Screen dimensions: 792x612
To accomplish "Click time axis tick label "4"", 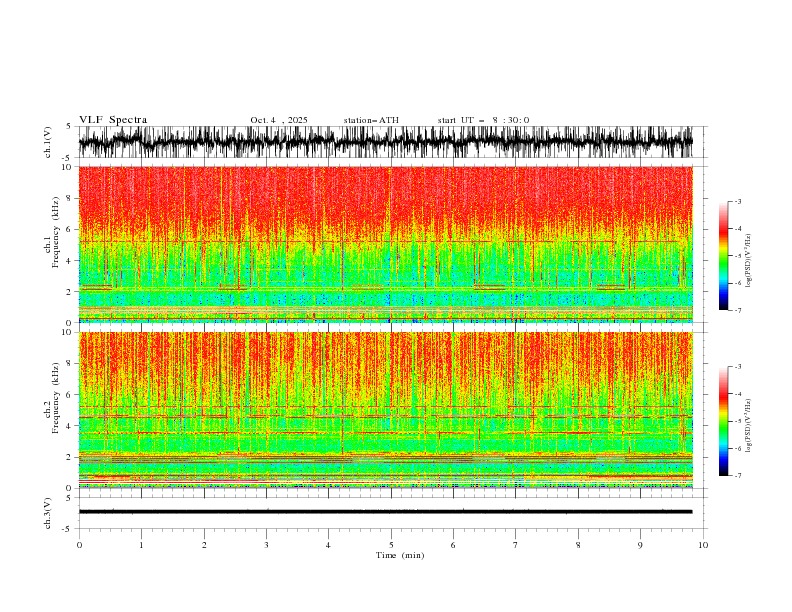I will pos(328,545).
